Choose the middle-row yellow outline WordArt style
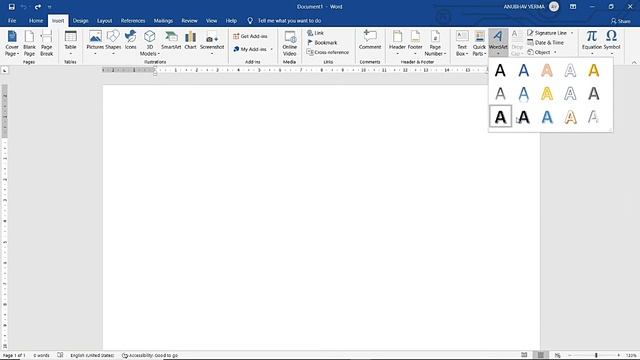The height and width of the screenshot is (360, 640). pos(547,94)
